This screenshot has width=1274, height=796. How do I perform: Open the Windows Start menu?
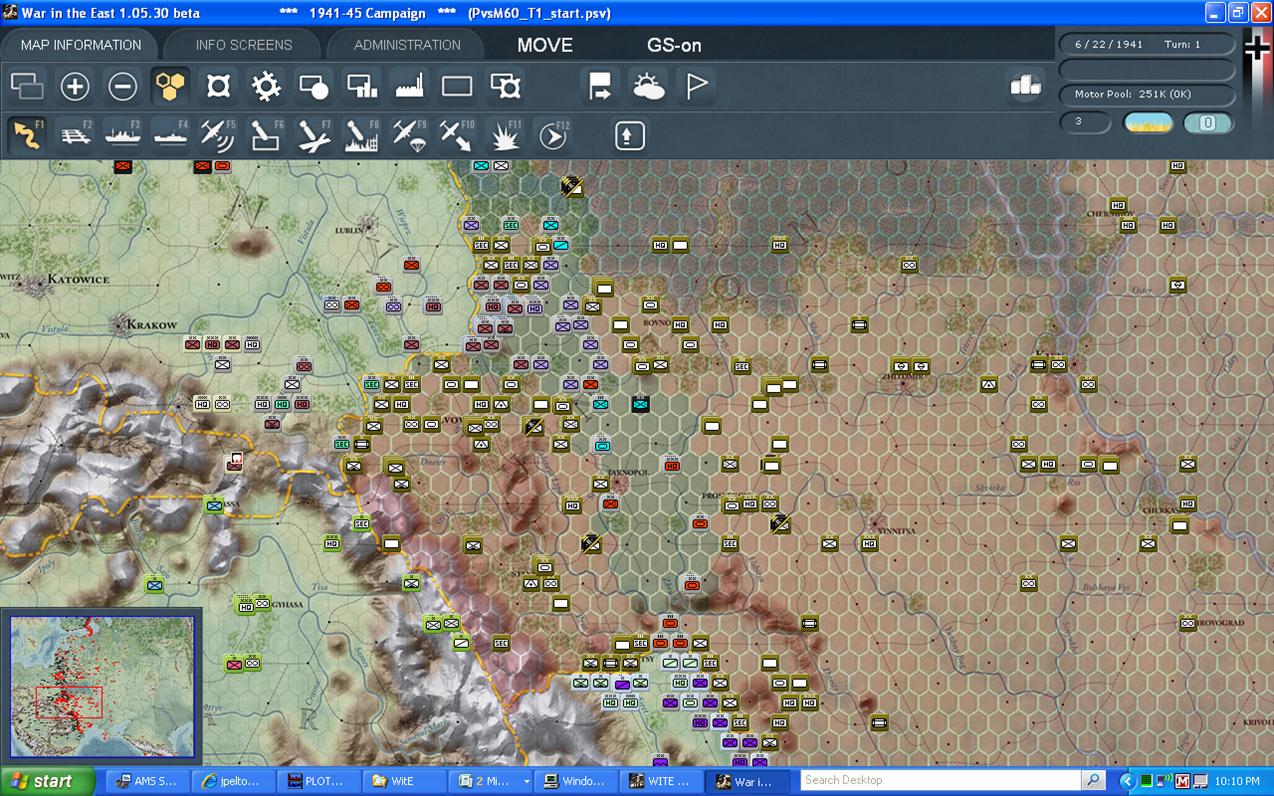coord(47,781)
